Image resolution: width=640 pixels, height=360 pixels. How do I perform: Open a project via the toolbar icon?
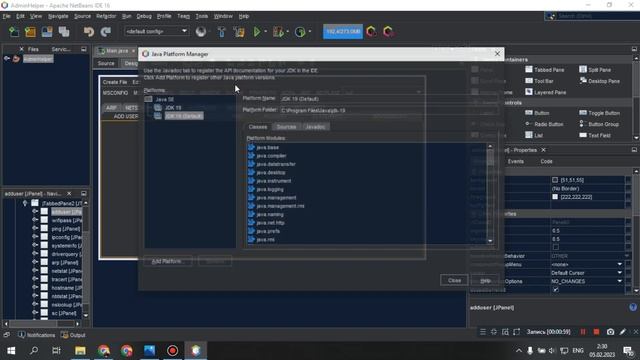point(47,32)
